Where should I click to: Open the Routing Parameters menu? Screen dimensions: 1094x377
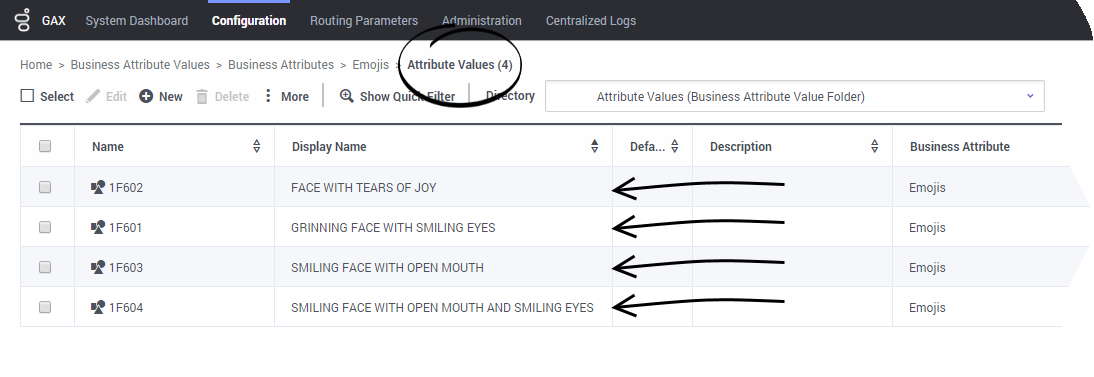pyautogui.click(x=364, y=20)
